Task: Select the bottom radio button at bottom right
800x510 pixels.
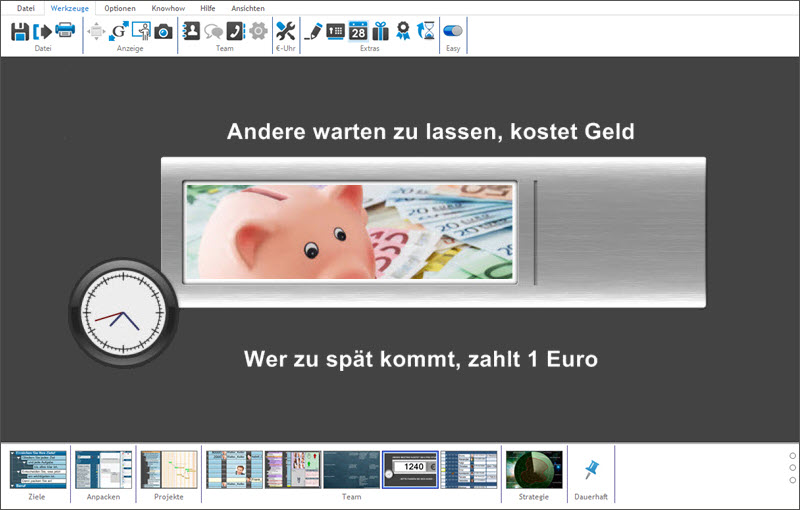Action: point(793,480)
